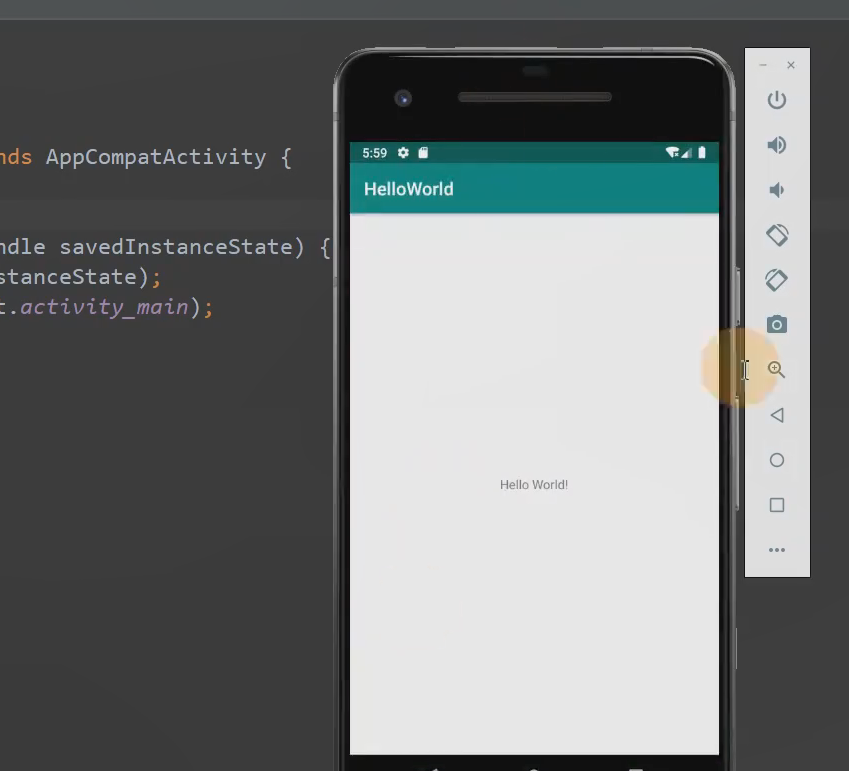Close the emulator toolbar window
Screen dimensions: 849x771
791,65
